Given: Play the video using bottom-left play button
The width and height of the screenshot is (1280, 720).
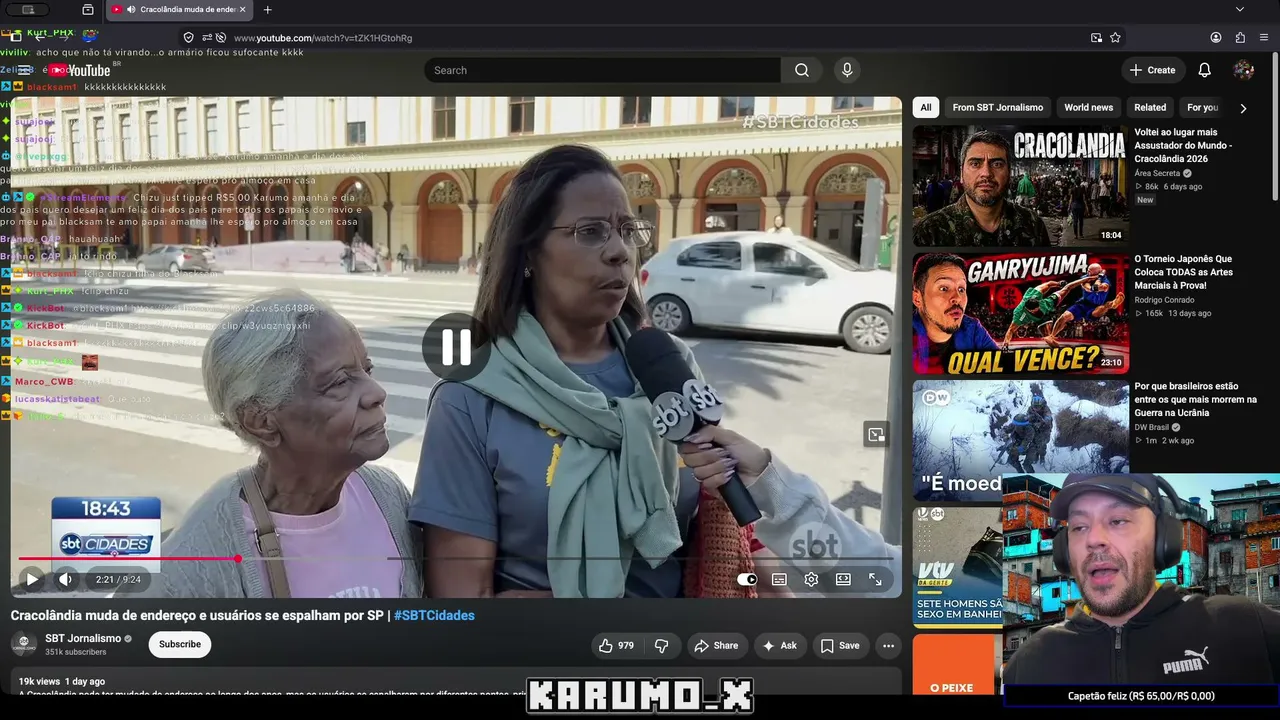Looking at the screenshot, I should [32, 579].
